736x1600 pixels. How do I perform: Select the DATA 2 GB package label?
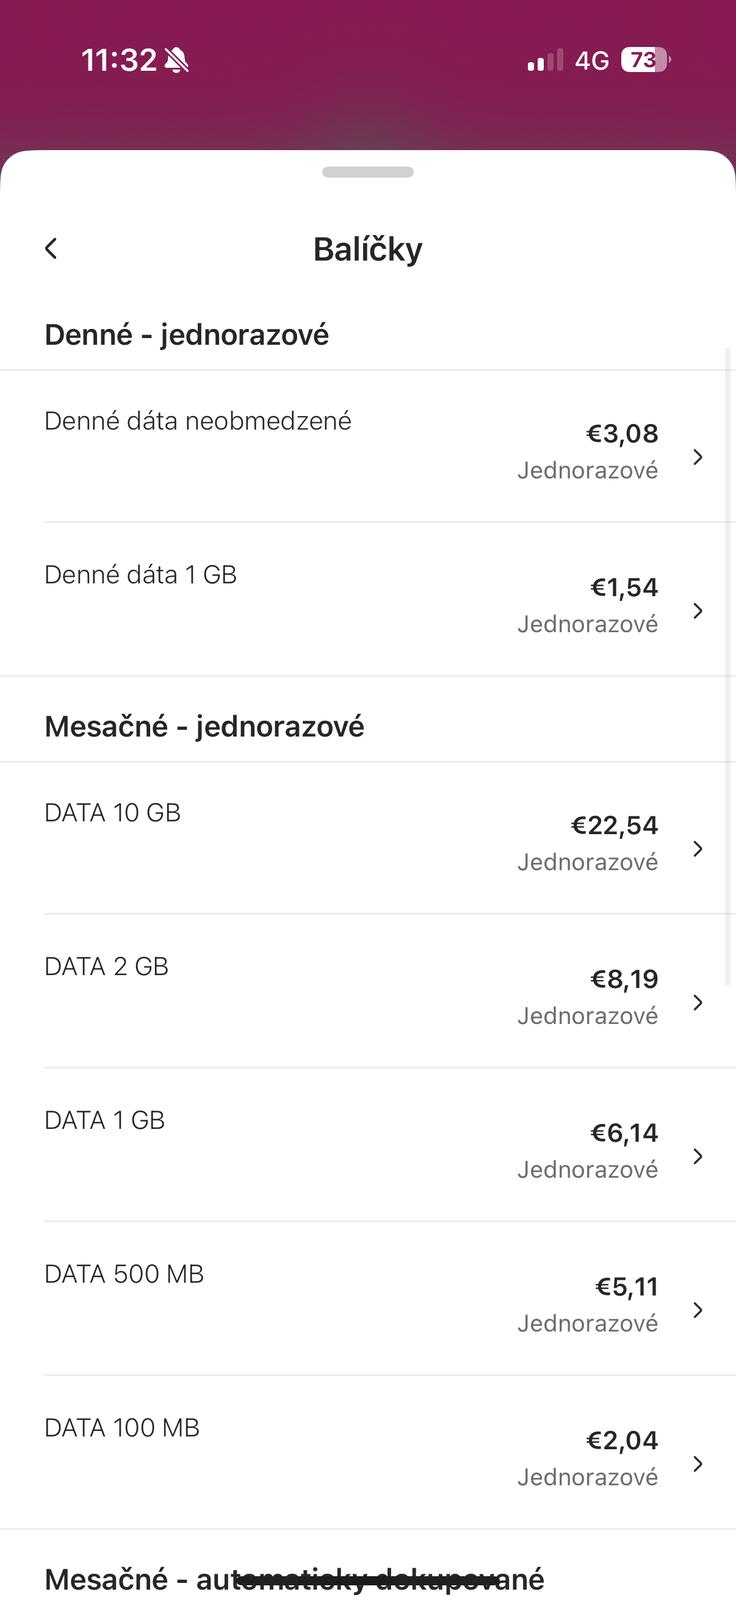tap(107, 967)
